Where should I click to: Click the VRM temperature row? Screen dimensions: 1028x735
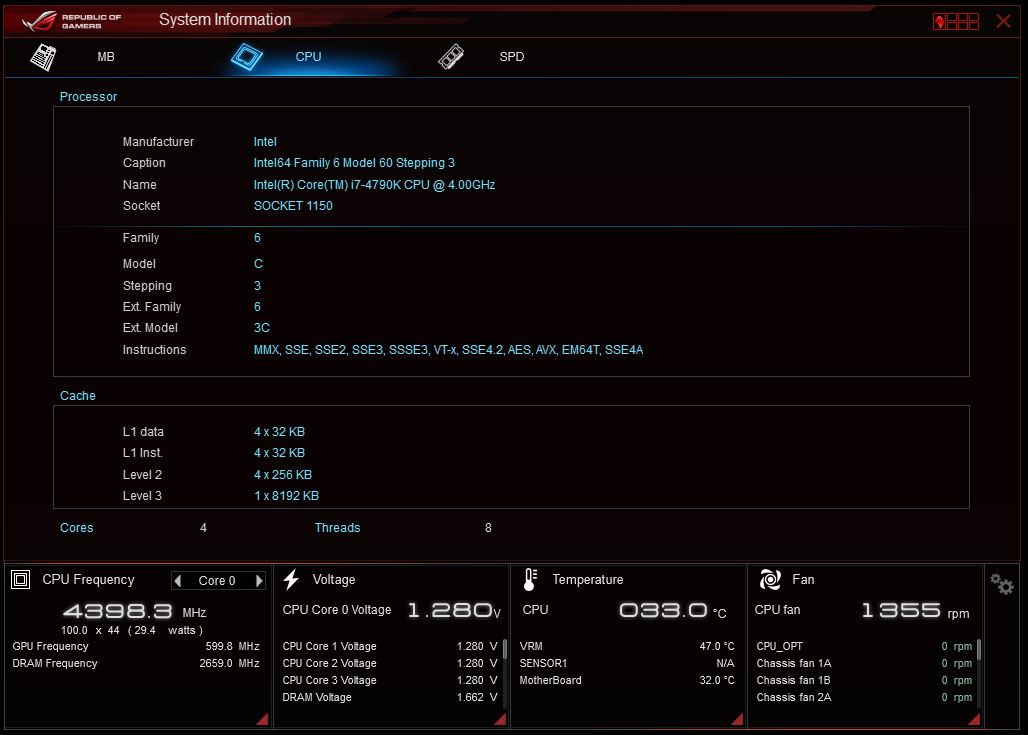(x=627, y=646)
